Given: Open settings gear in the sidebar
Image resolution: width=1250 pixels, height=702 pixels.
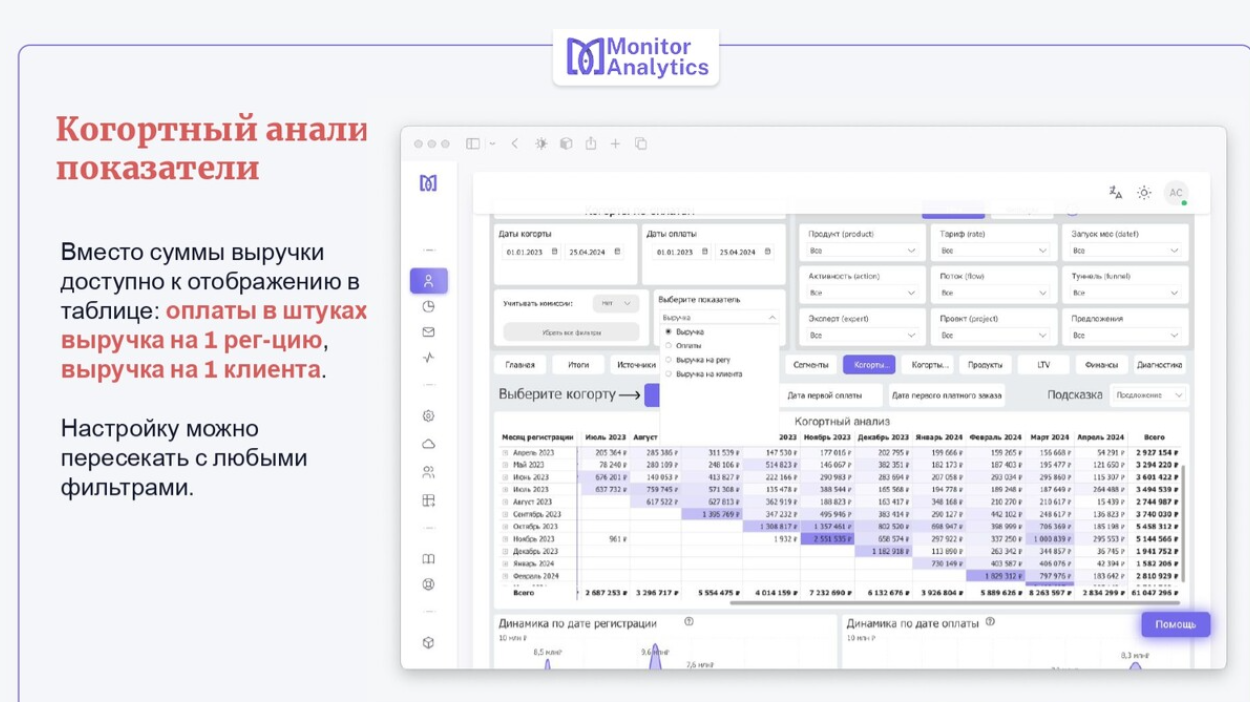Looking at the screenshot, I should 428,416.
